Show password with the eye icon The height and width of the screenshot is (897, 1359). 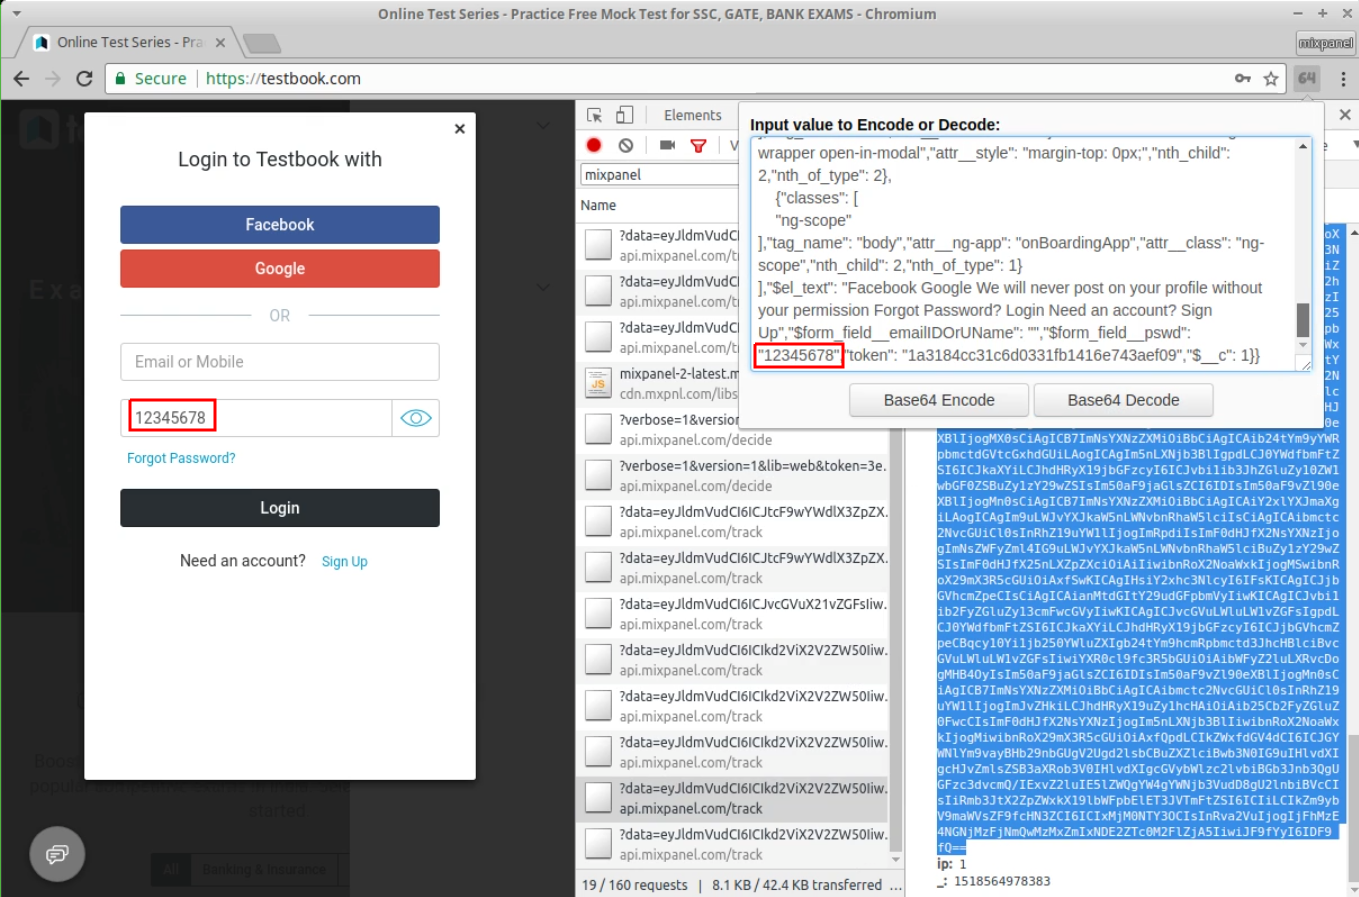(x=416, y=418)
